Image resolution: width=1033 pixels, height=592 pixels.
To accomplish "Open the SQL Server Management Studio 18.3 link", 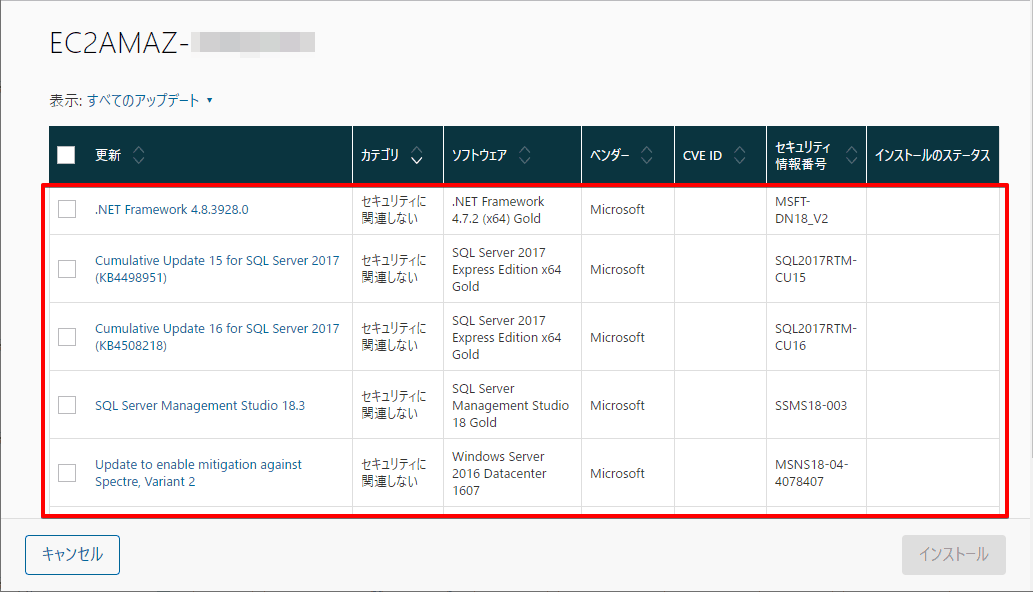I will point(200,406).
